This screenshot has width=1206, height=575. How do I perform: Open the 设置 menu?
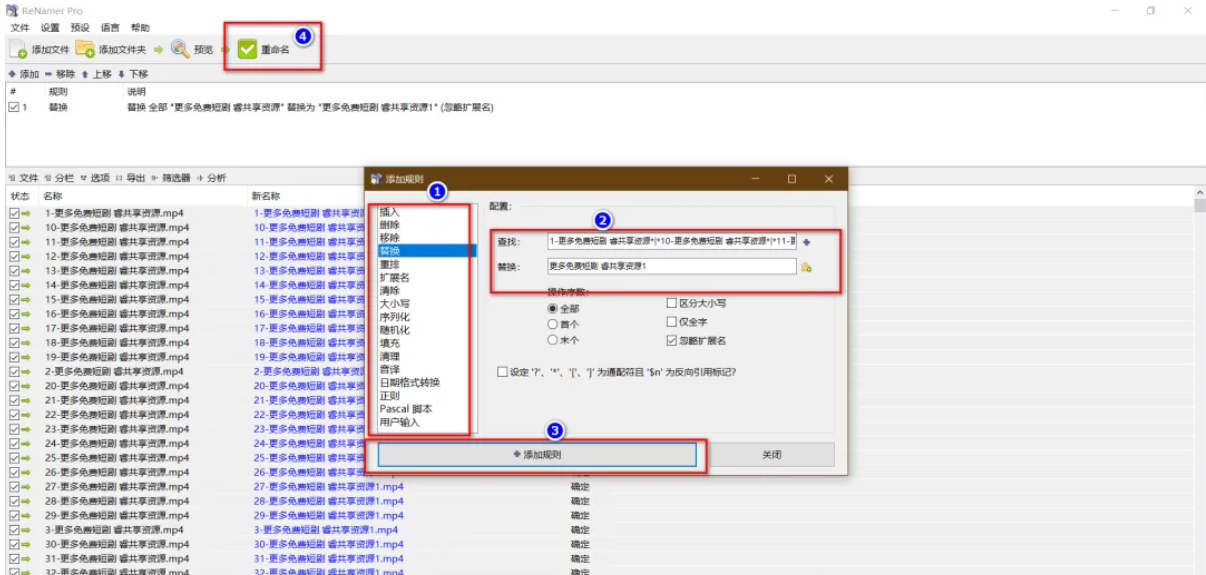(50, 28)
